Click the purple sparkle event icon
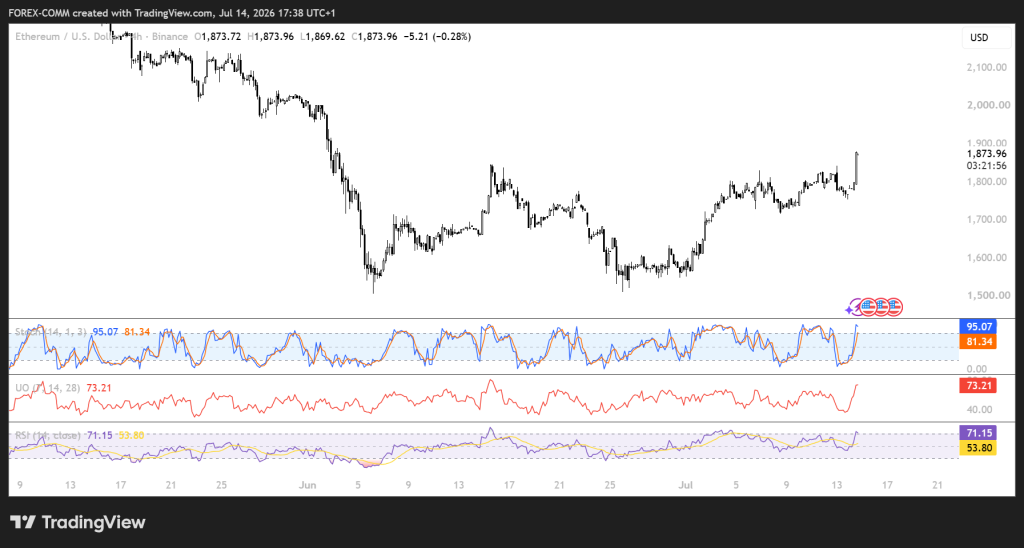 (852, 308)
